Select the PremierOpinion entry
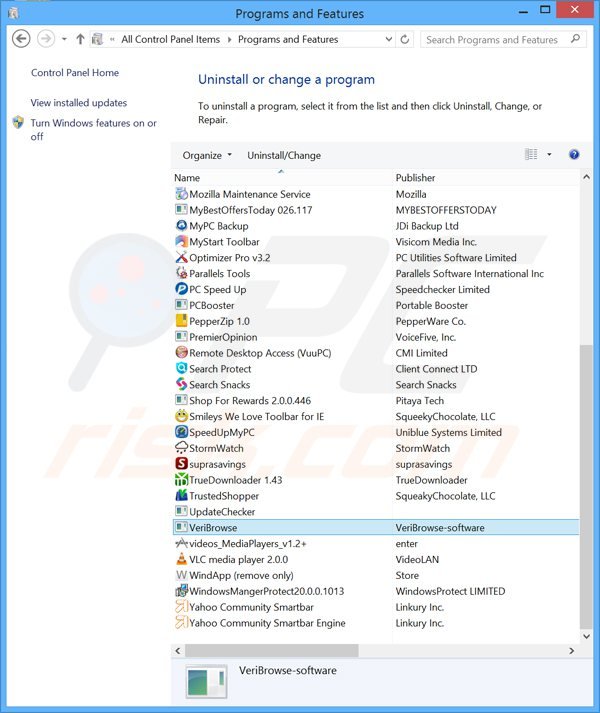Screen dimensions: 600x713 [x=223, y=337]
